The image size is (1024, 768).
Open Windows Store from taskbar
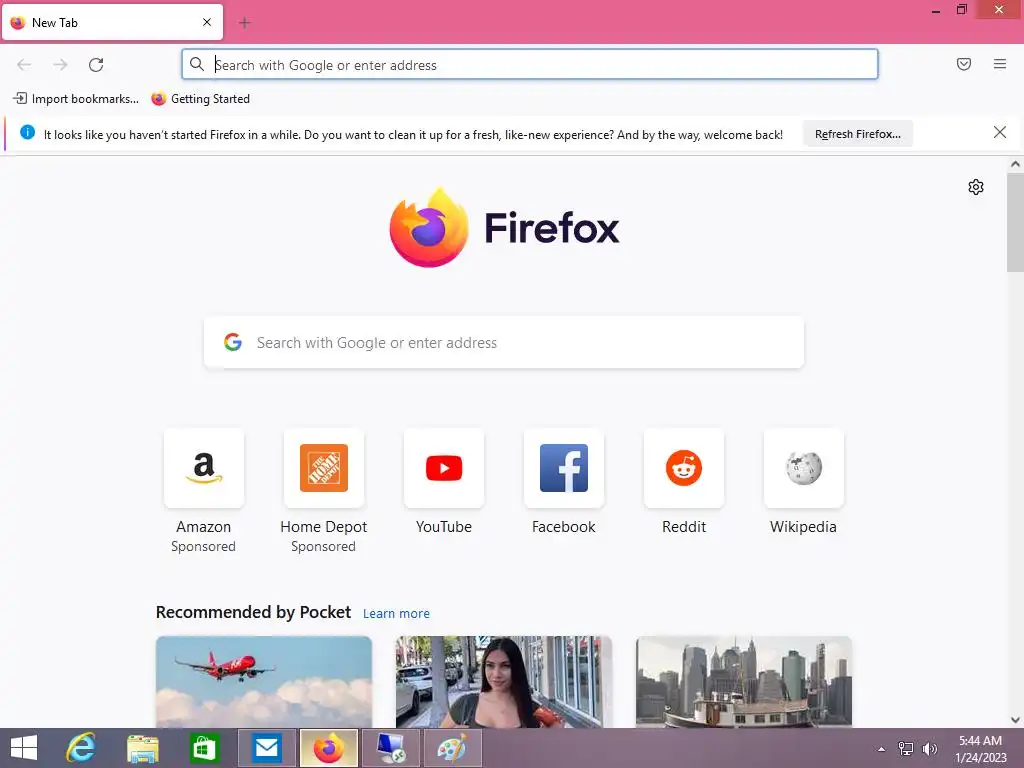click(204, 748)
